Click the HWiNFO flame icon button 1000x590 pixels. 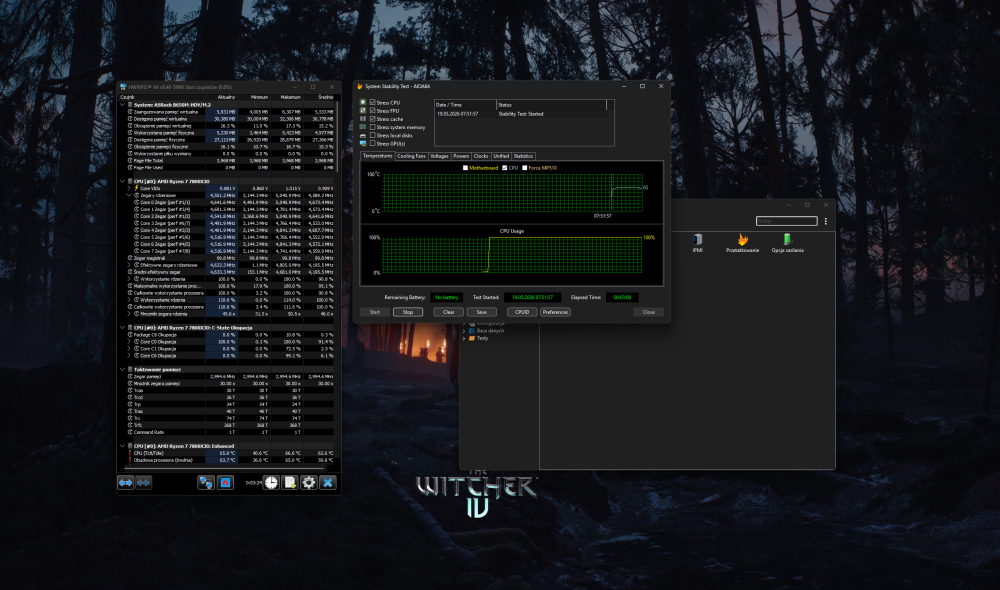point(225,483)
